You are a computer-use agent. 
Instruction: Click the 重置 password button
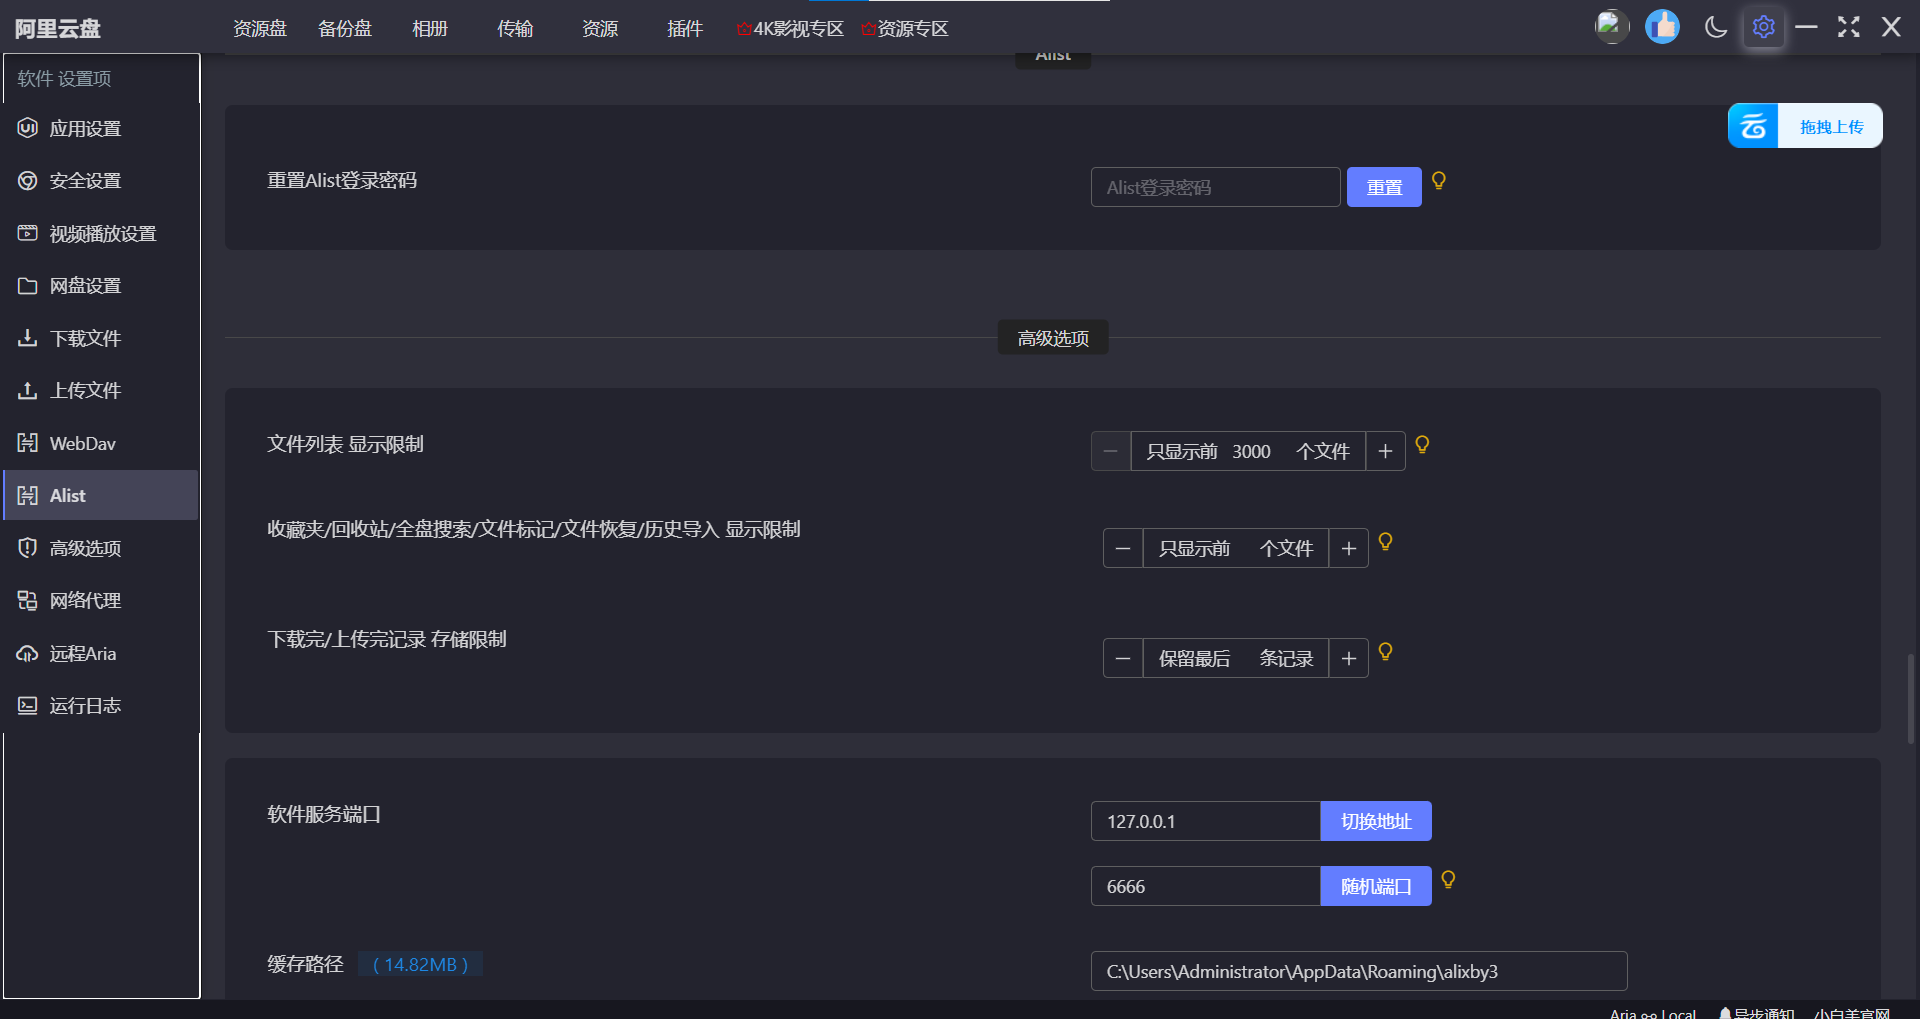1384,187
